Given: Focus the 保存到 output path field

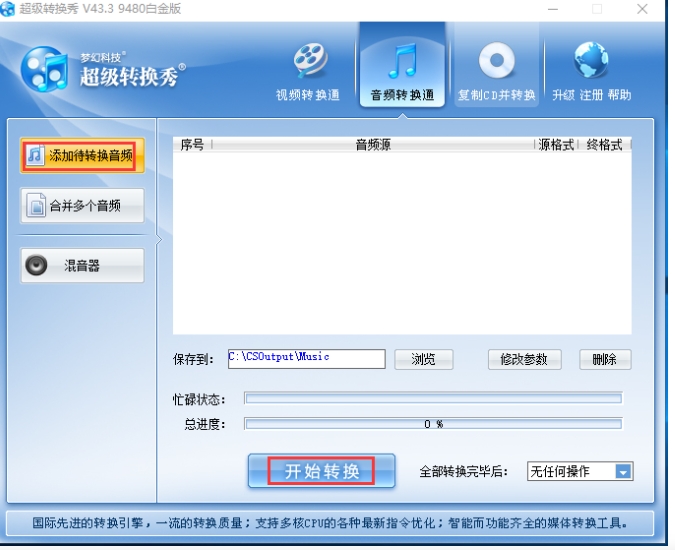Looking at the screenshot, I should click(307, 358).
